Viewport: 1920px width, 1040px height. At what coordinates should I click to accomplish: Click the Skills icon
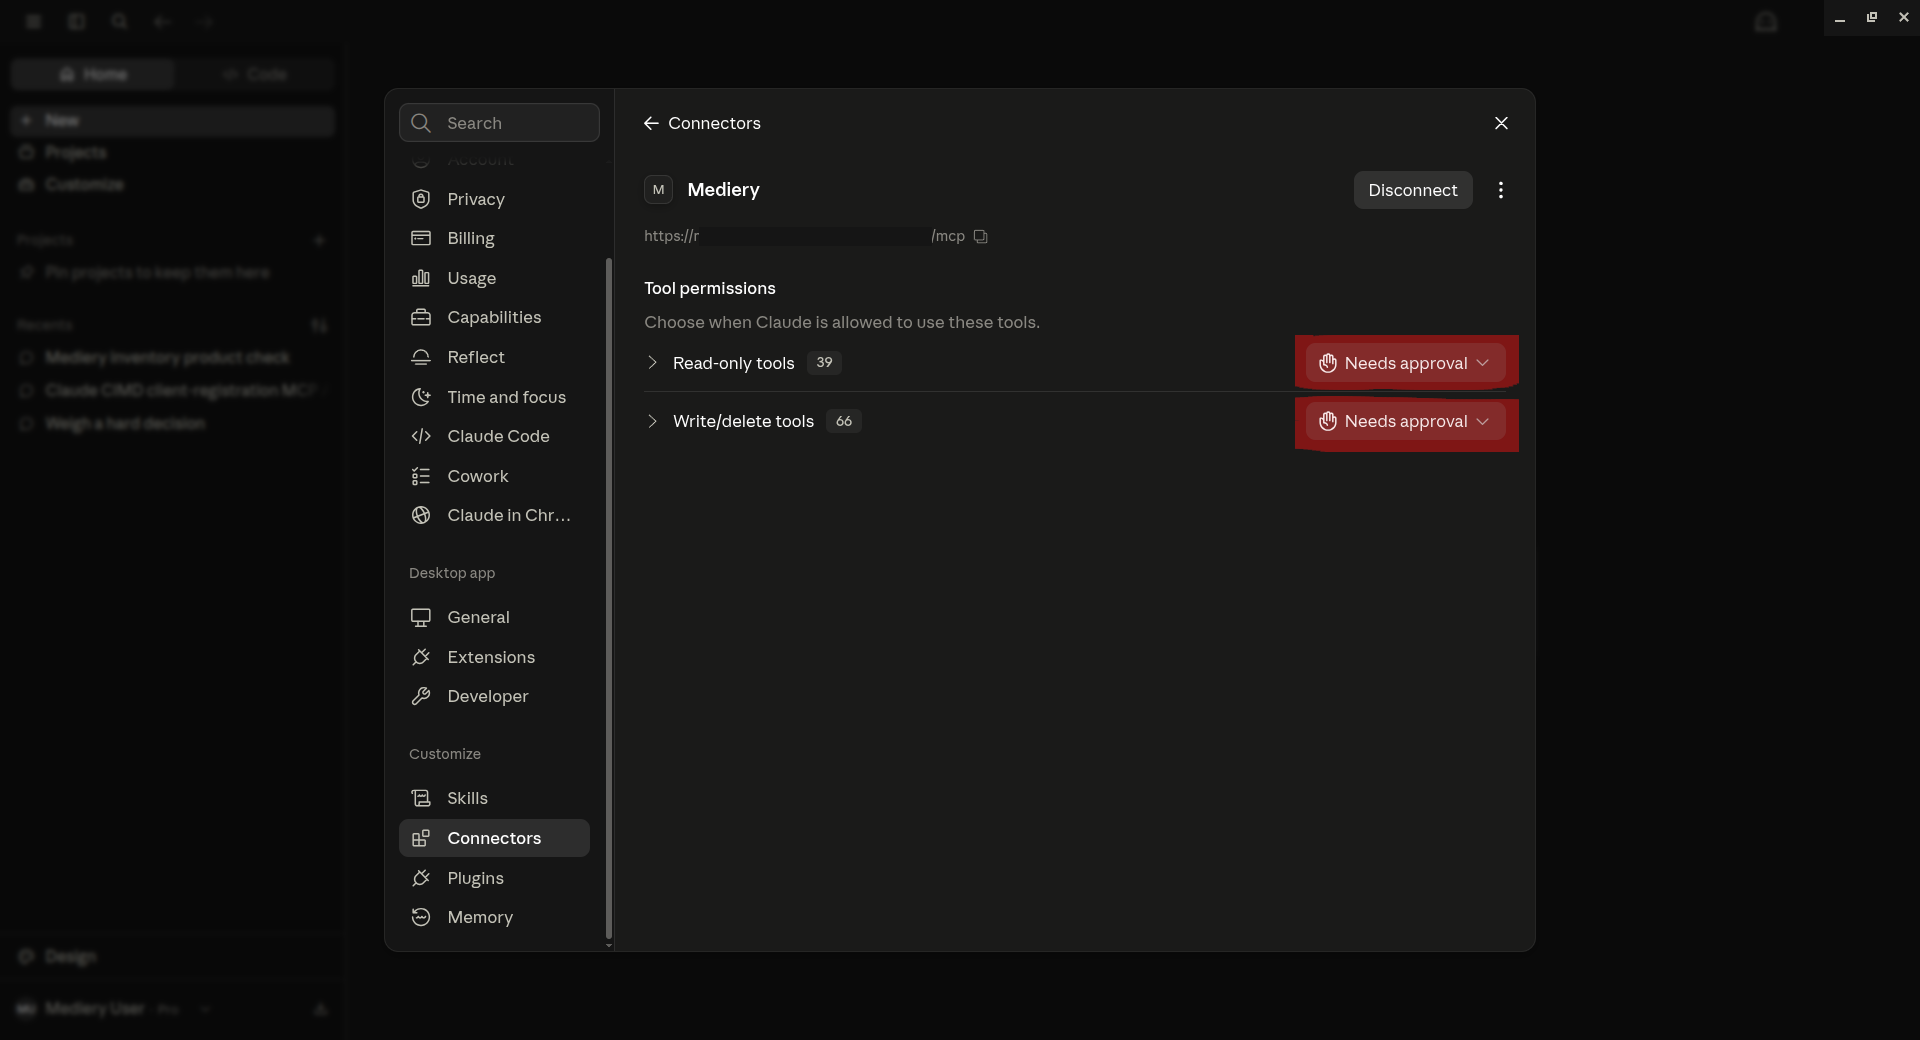421,798
